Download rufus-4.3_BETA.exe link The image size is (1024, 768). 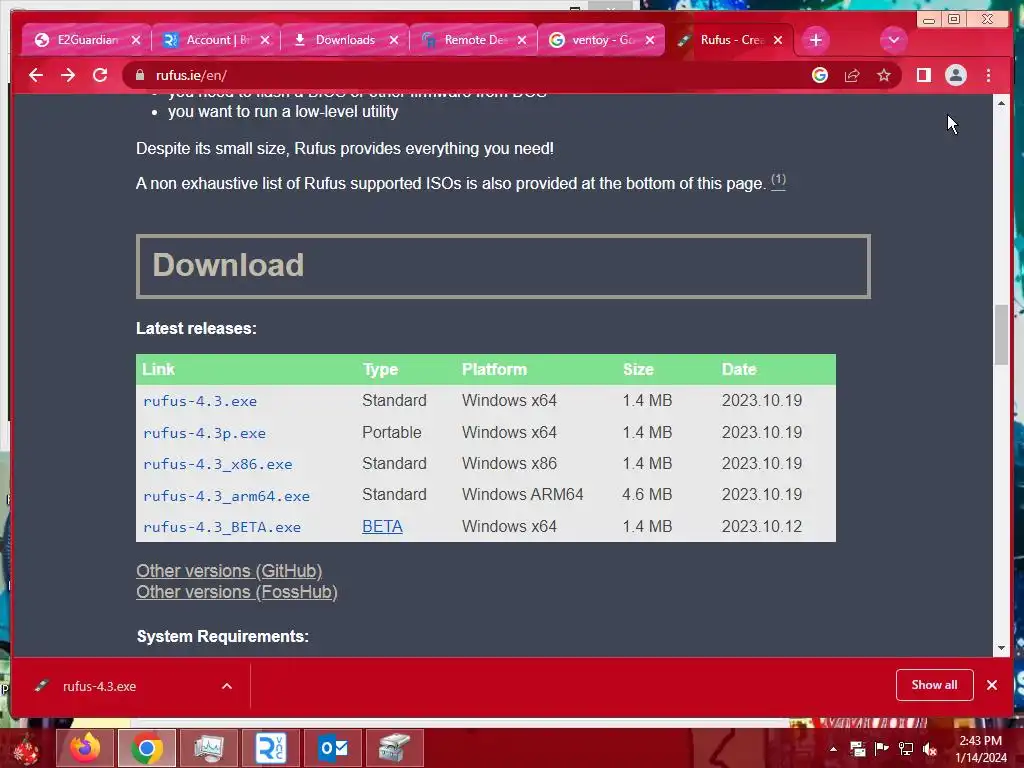[222, 527]
